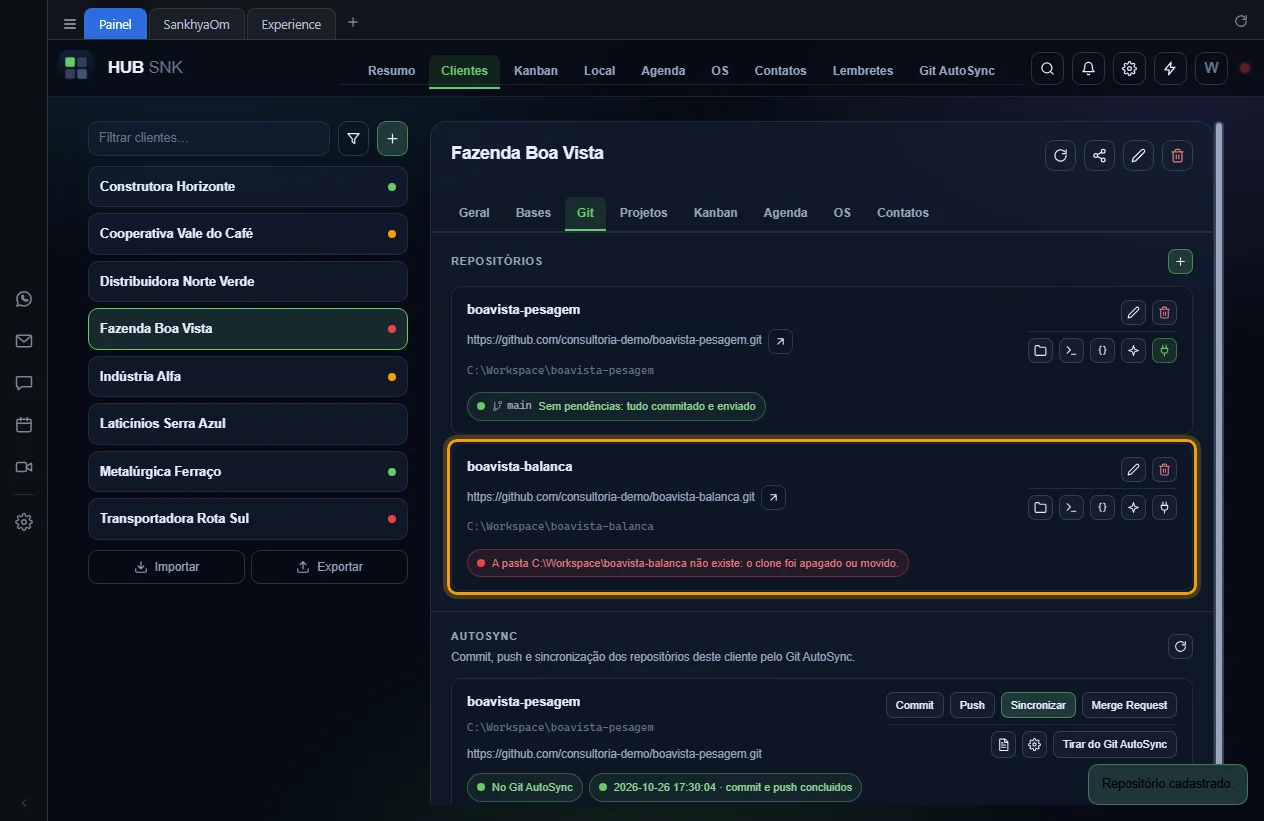Edit the Fazenda Boa Vista client
Image resolution: width=1264 pixels, height=821 pixels.
click(1138, 156)
